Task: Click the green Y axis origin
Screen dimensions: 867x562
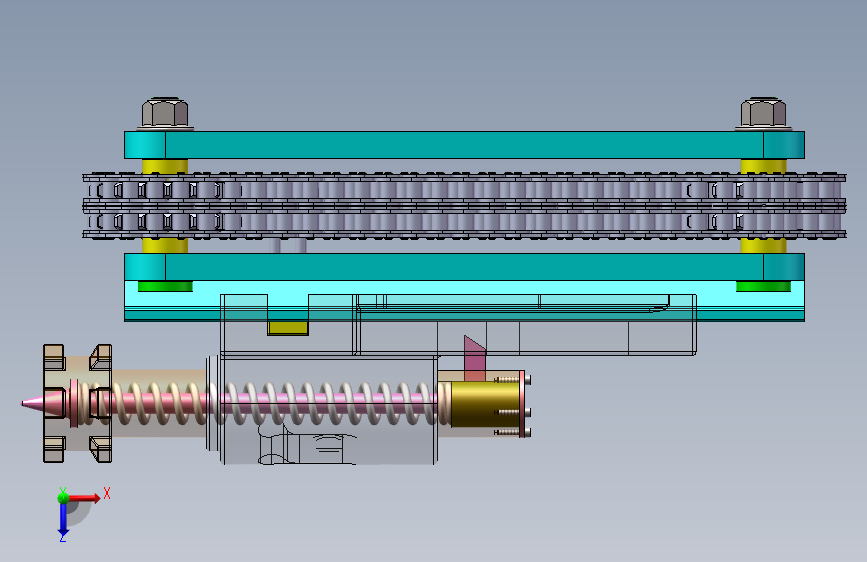Action: coord(63,497)
